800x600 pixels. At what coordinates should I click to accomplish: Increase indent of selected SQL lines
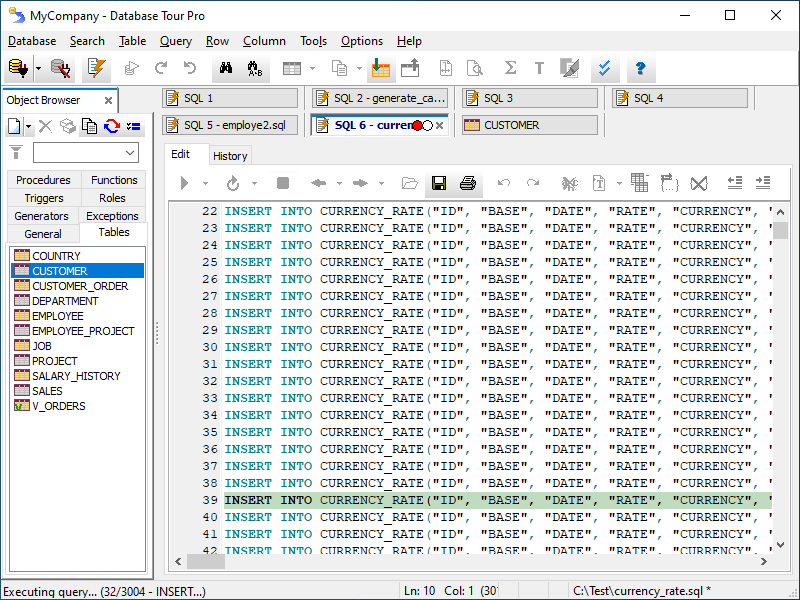coord(763,183)
